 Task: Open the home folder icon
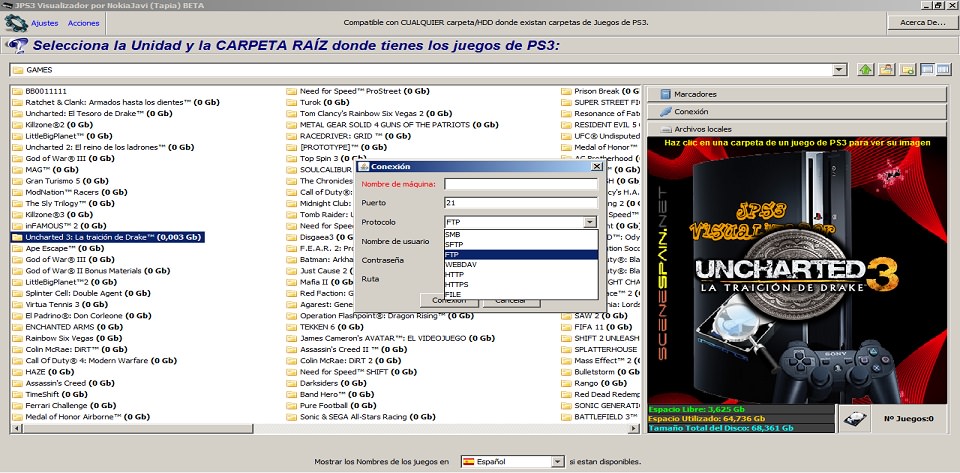point(885,70)
